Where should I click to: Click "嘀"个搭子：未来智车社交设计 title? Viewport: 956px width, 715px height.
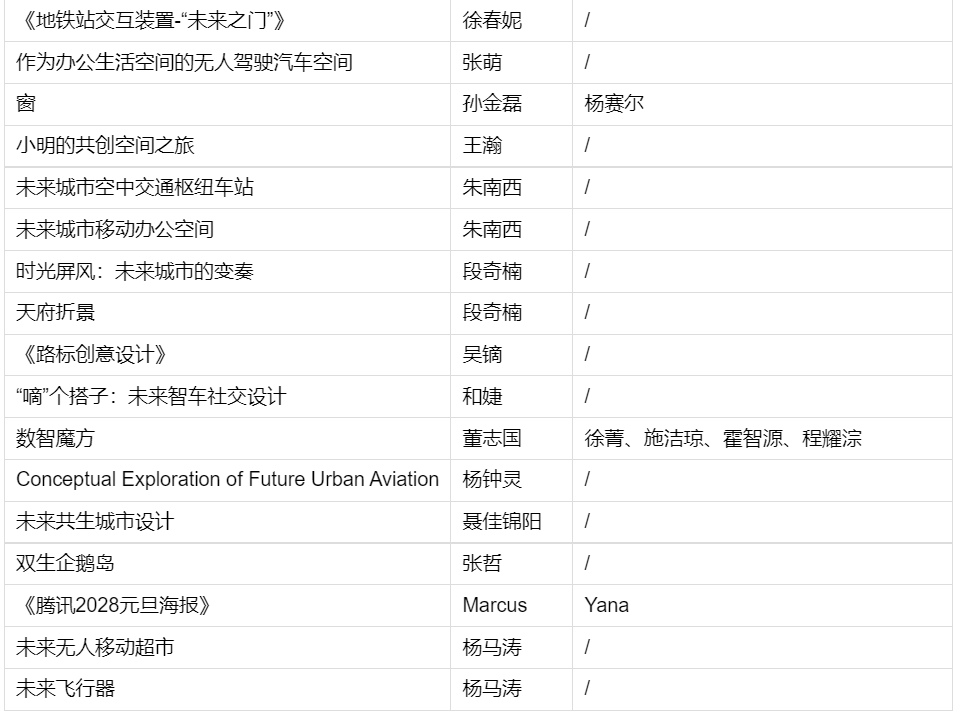[227, 397]
